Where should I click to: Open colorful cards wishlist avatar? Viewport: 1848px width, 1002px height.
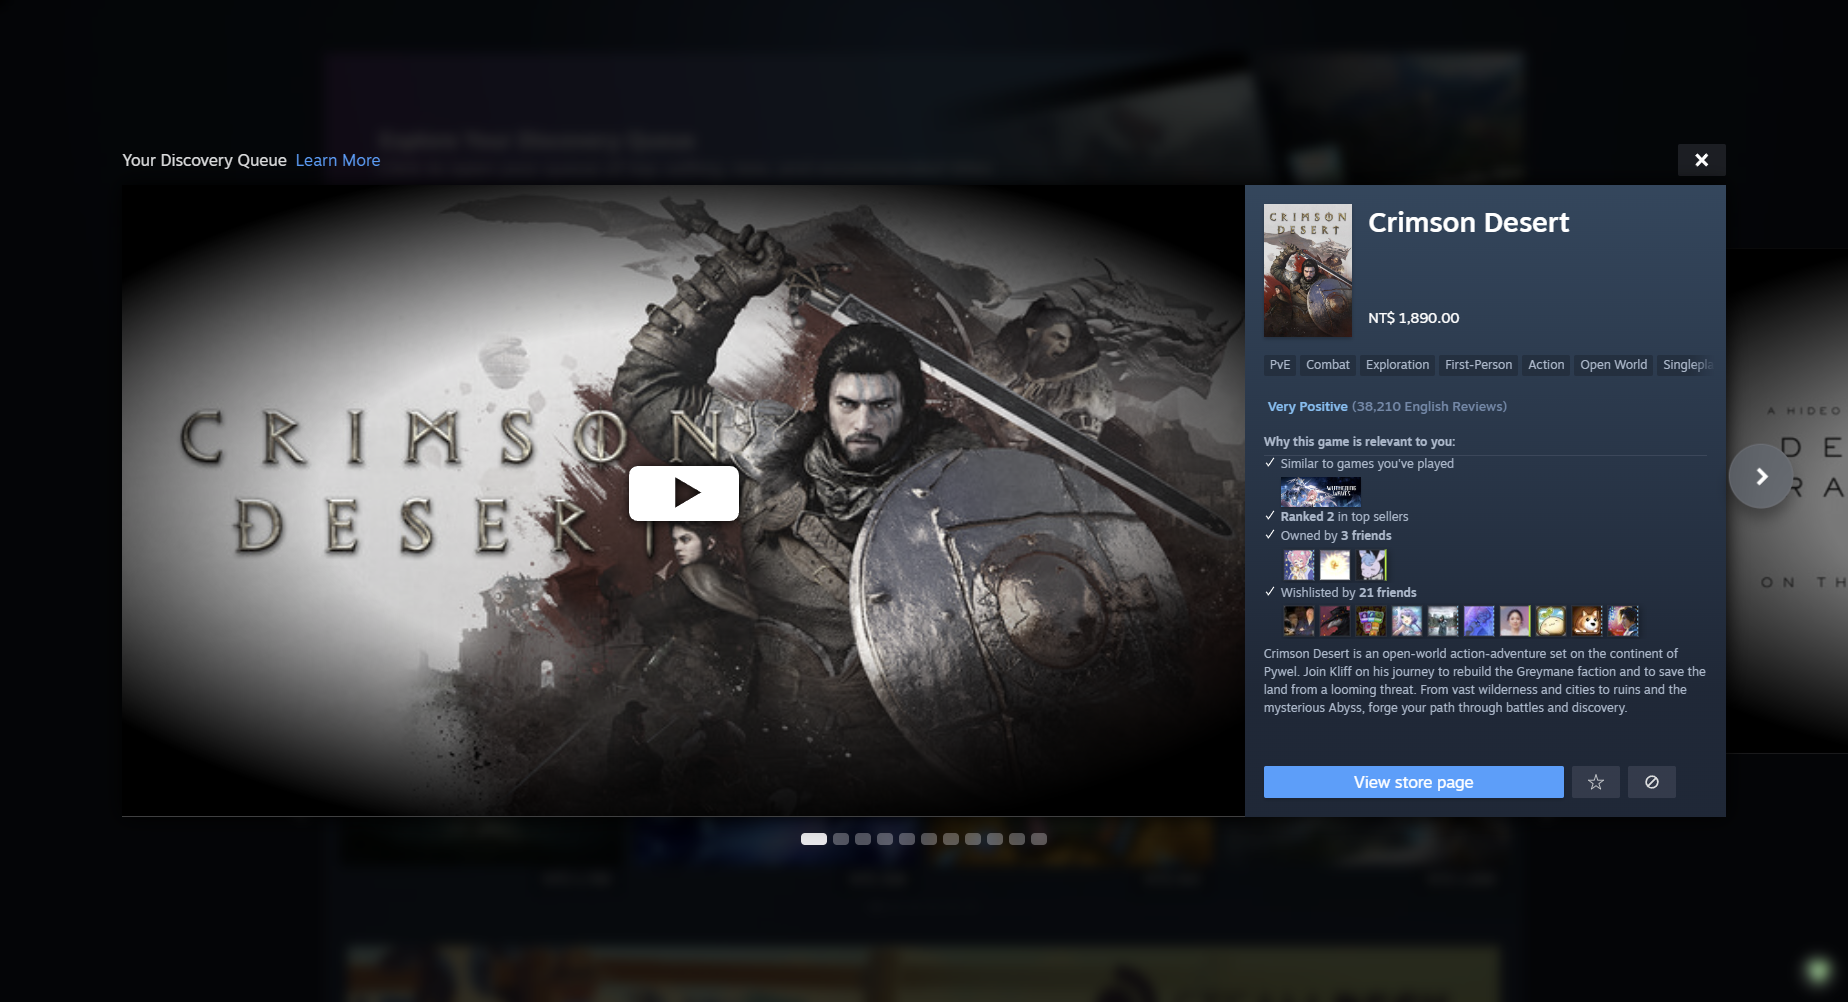(x=1371, y=621)
